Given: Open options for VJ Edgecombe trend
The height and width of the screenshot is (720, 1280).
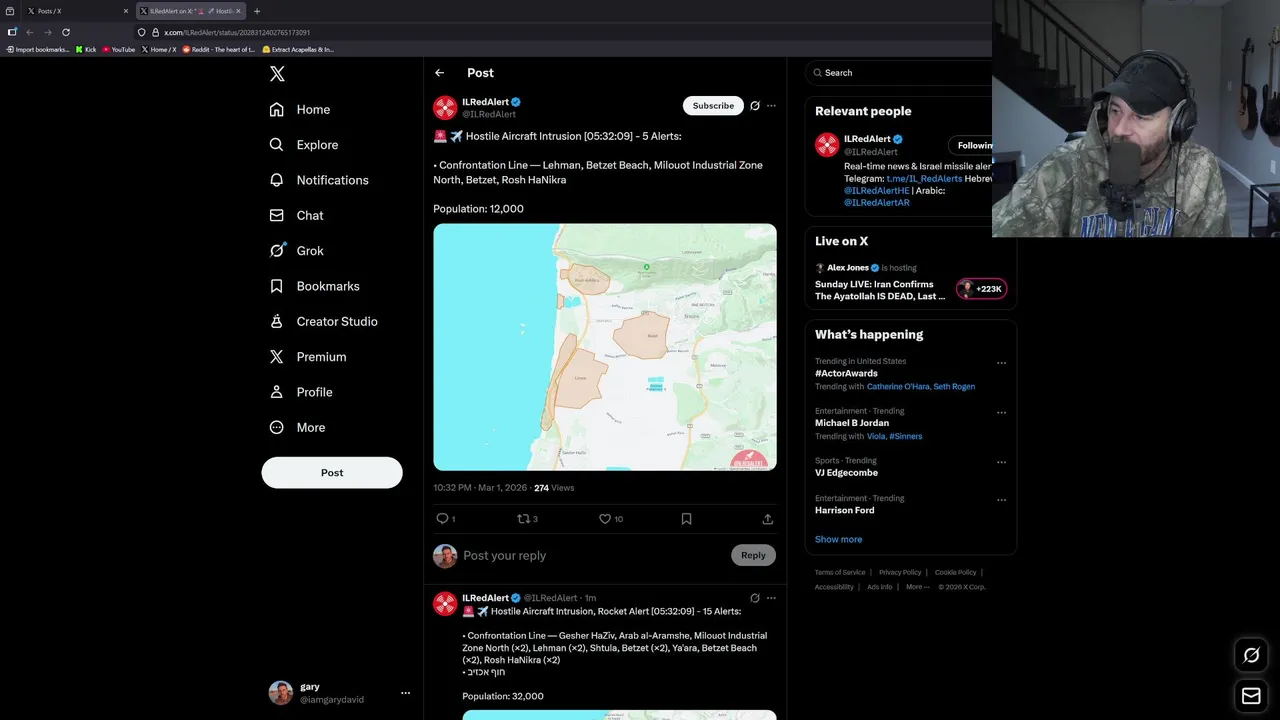Looking at the screenshot, I should 1001,463.
